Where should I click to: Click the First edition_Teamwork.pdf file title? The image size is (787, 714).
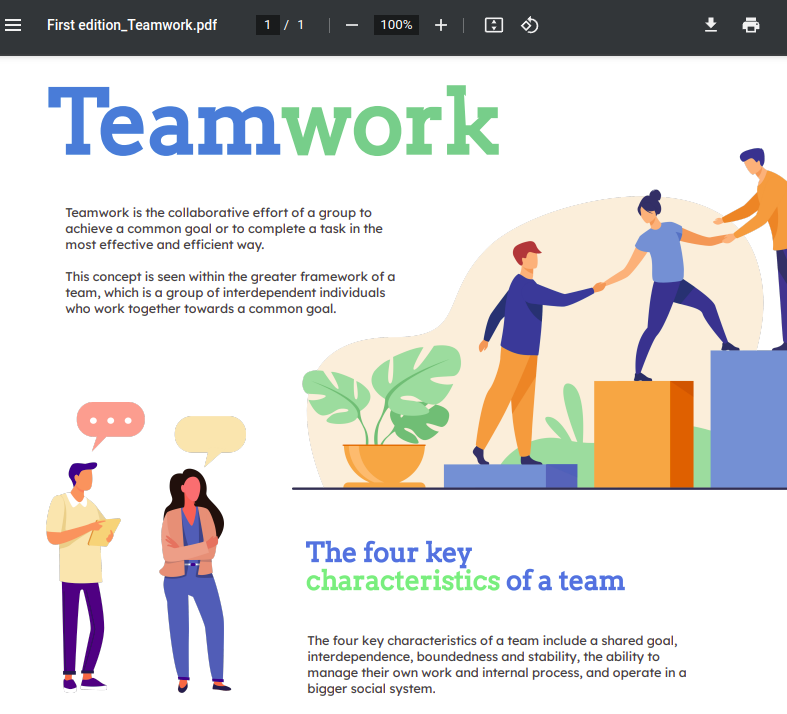pos(132,25)
